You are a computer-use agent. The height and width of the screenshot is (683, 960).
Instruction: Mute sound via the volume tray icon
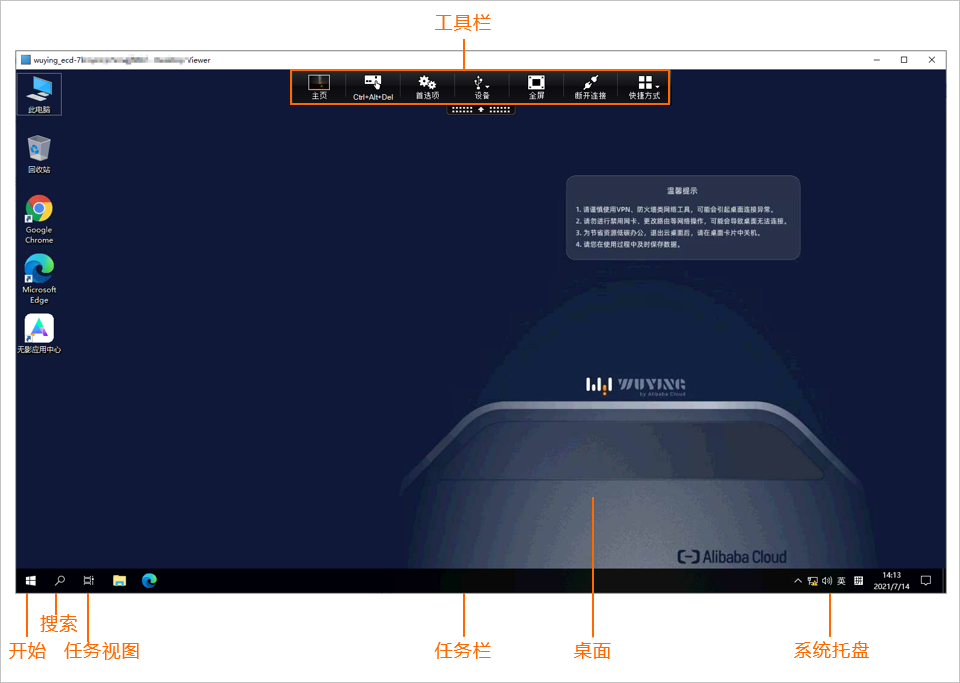point(827,580)
